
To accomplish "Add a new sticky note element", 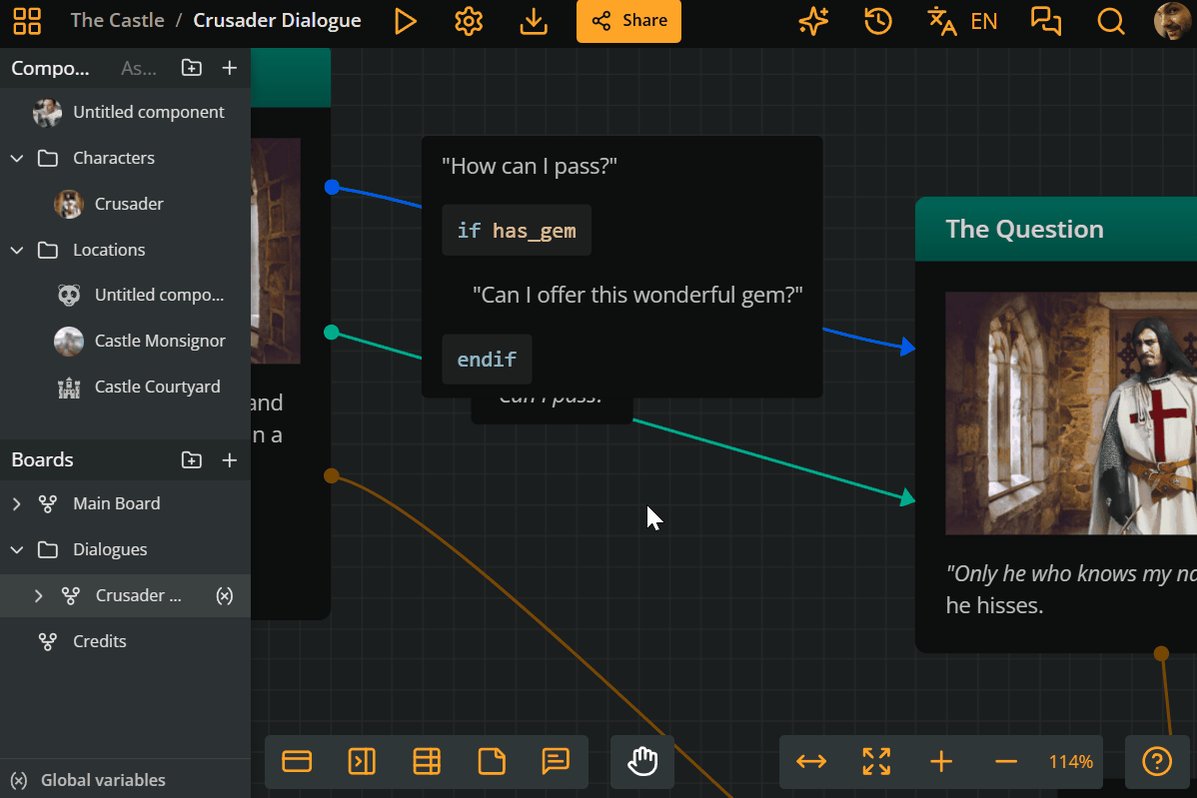I will [492, 761].
